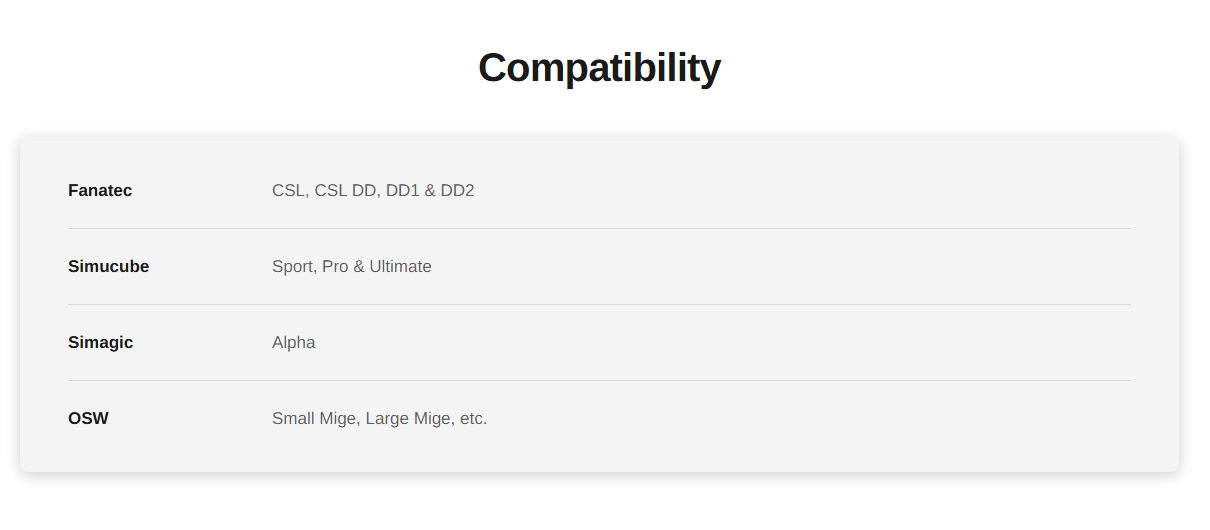Click DD1 in the Fanatec models list
The width and height of the screenshot is (1210, 530).
pos(402,190)
